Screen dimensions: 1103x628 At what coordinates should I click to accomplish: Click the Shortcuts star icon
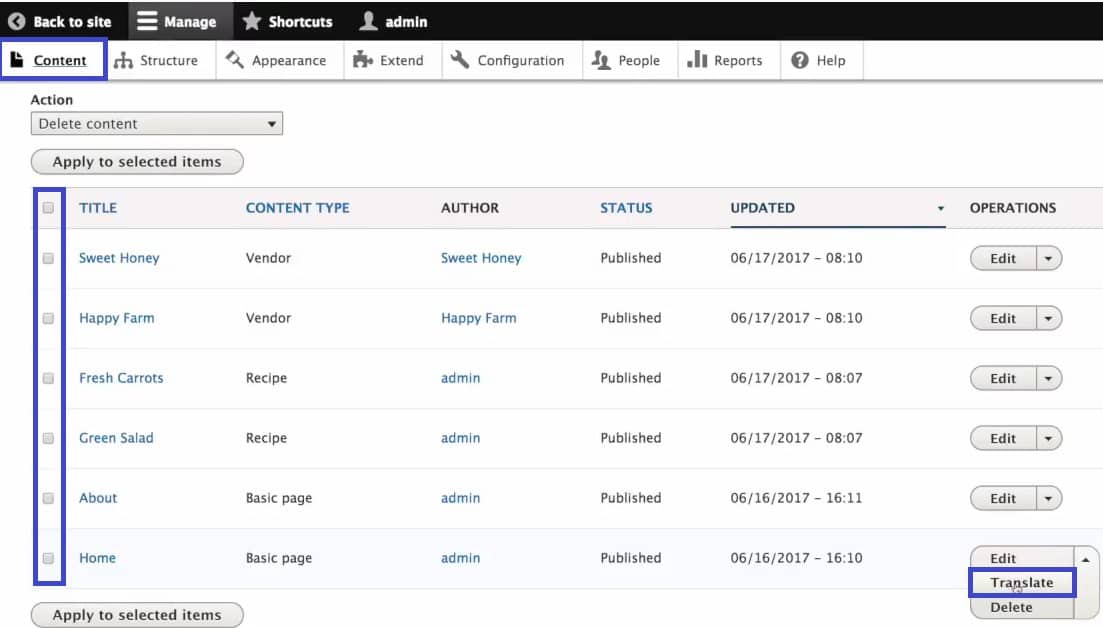pos(251,20)
